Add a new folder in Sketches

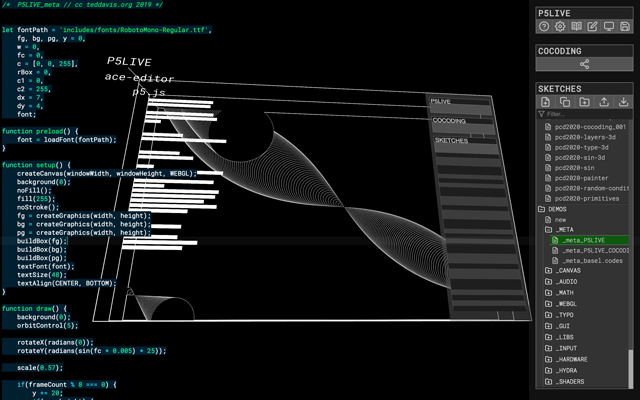point(584,101)
